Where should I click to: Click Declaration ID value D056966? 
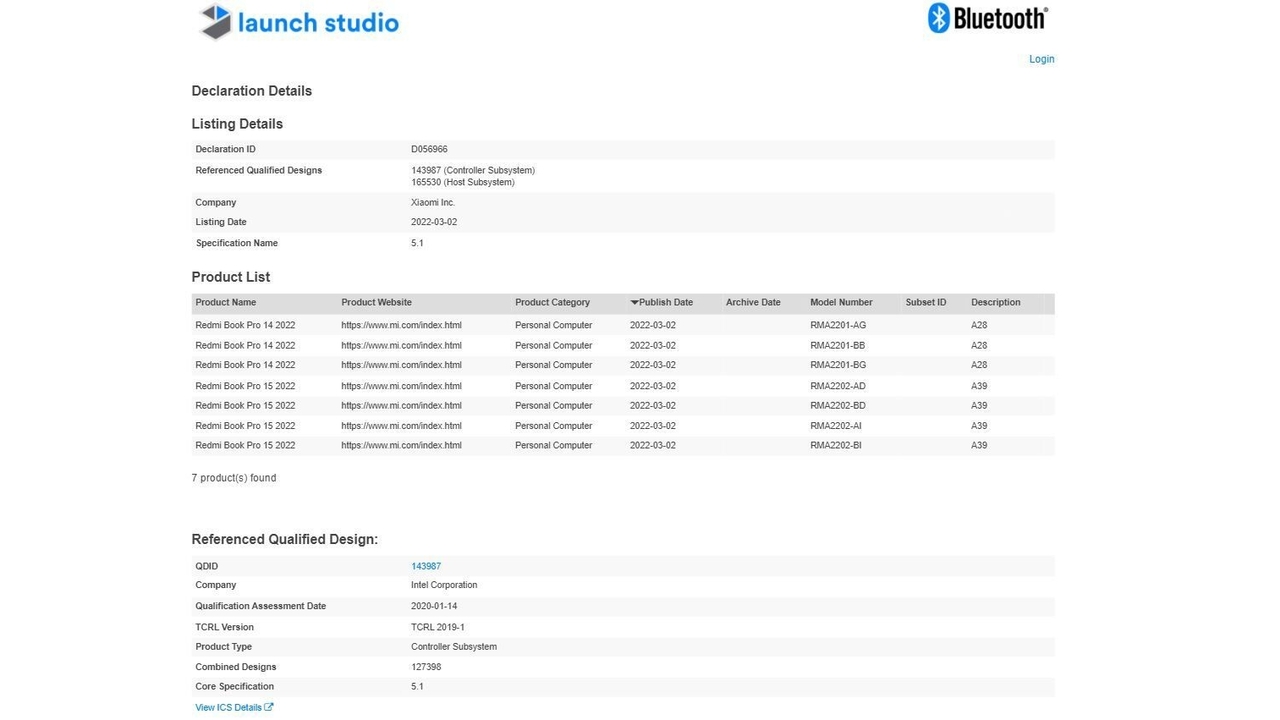pyautogui.click(x=429, y=149)
